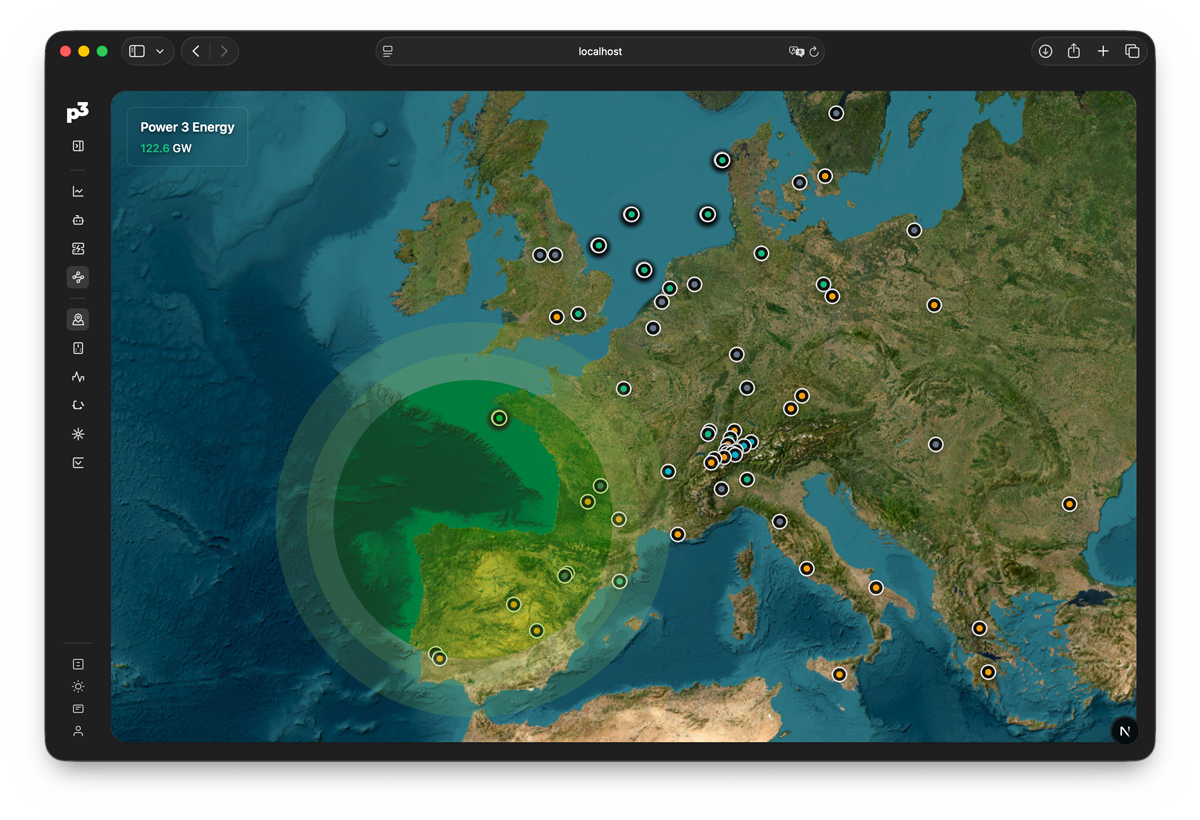Open the user profile icon
Image resolution: width=1200 pixels, height=820 pixels.
pyautogui.click(x=78, y=731)
